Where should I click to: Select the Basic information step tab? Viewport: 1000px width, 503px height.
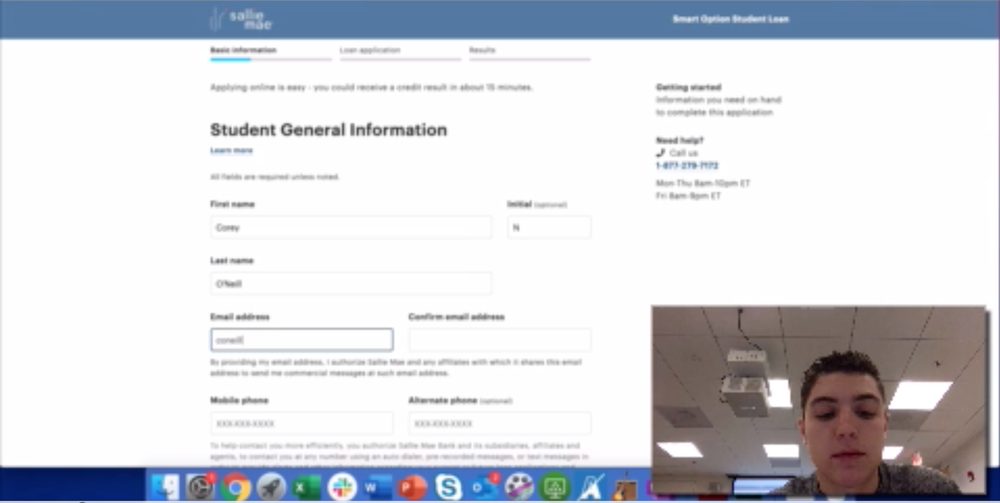[x=243, y=50]
